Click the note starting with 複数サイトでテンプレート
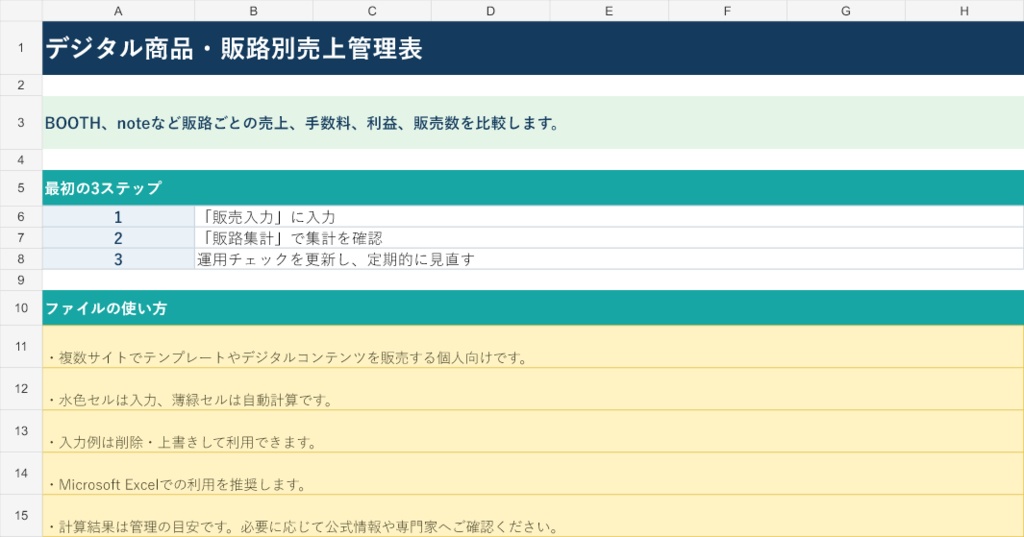The image size is (1024, 537). (x=533, y=347)
